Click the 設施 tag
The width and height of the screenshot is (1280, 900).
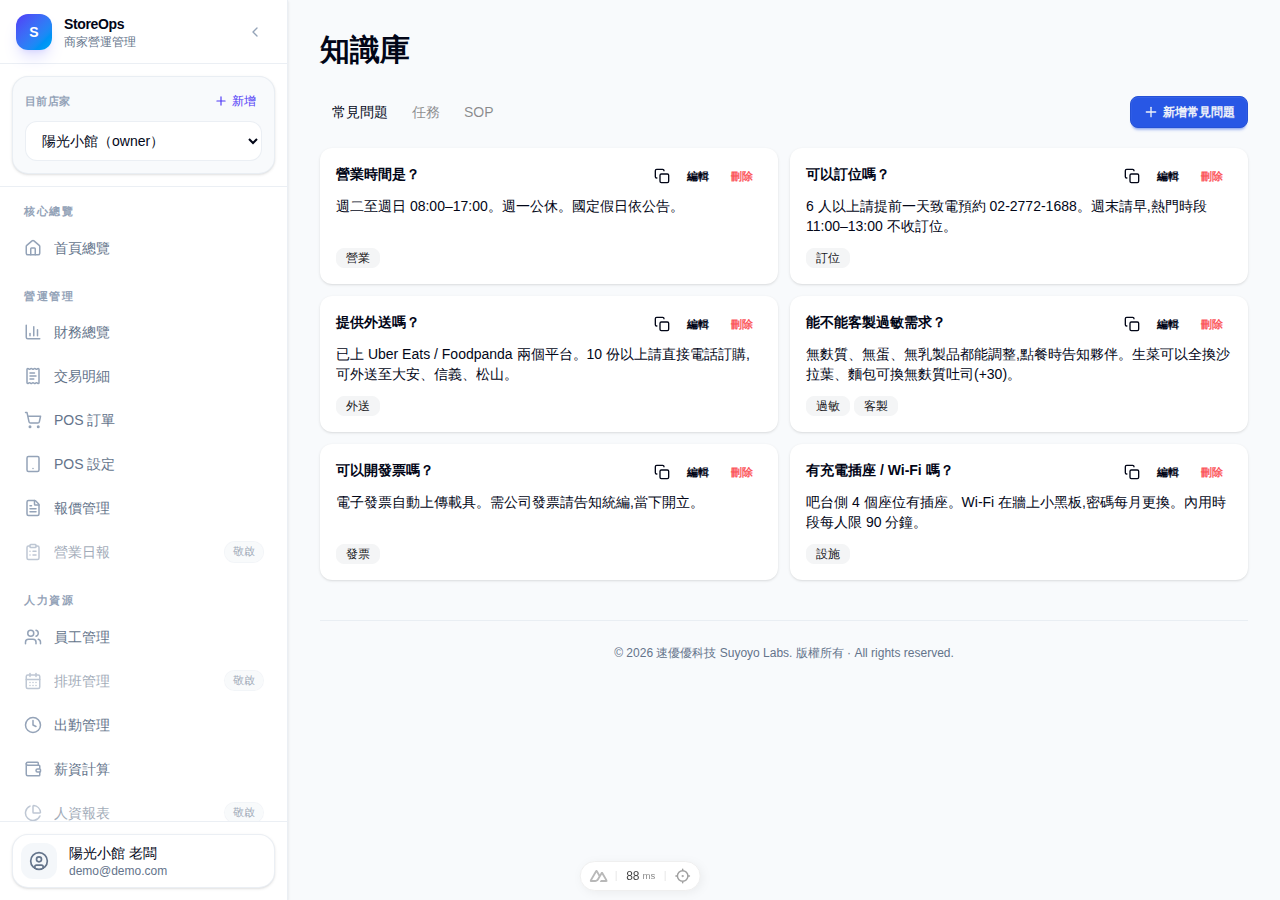point(828,554)
